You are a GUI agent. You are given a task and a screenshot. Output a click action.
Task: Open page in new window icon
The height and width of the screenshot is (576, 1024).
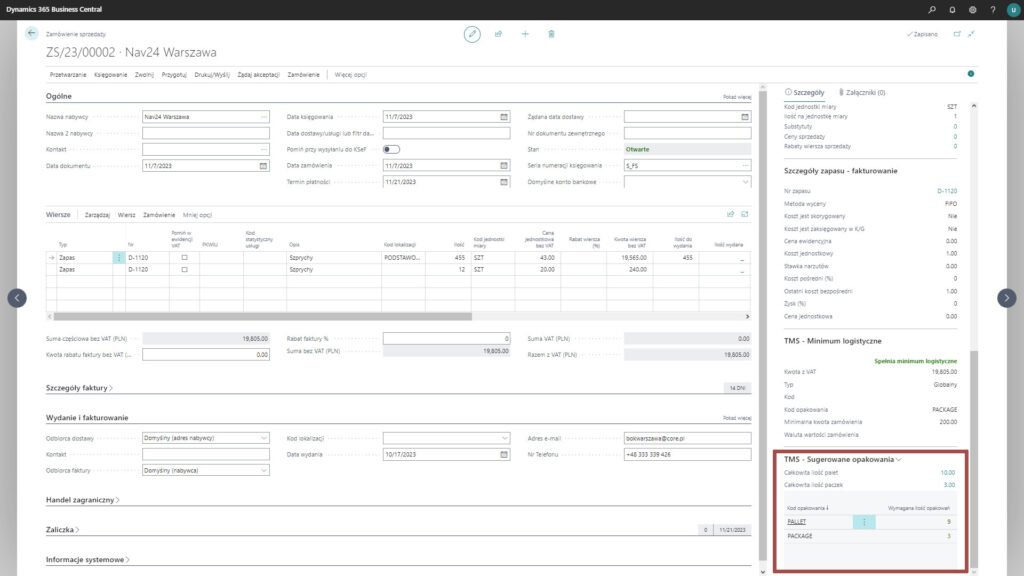pos(957,34)
